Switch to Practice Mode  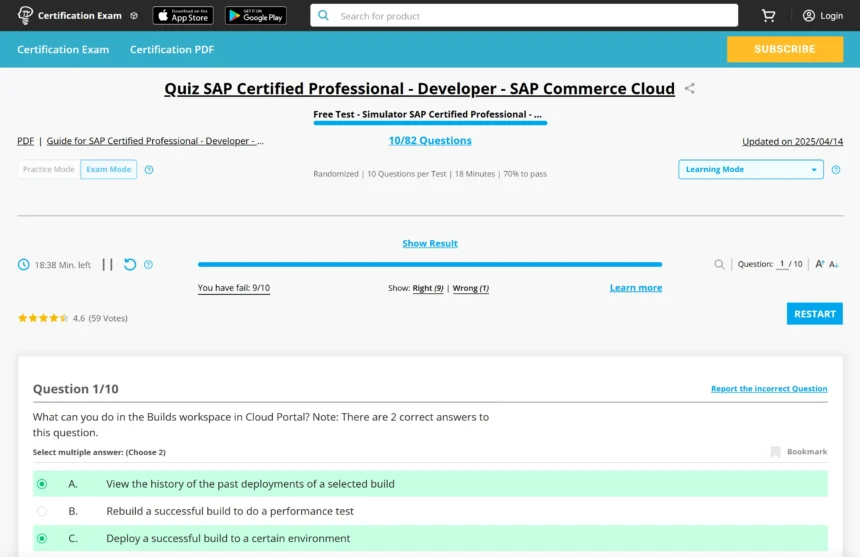[49, 170]
